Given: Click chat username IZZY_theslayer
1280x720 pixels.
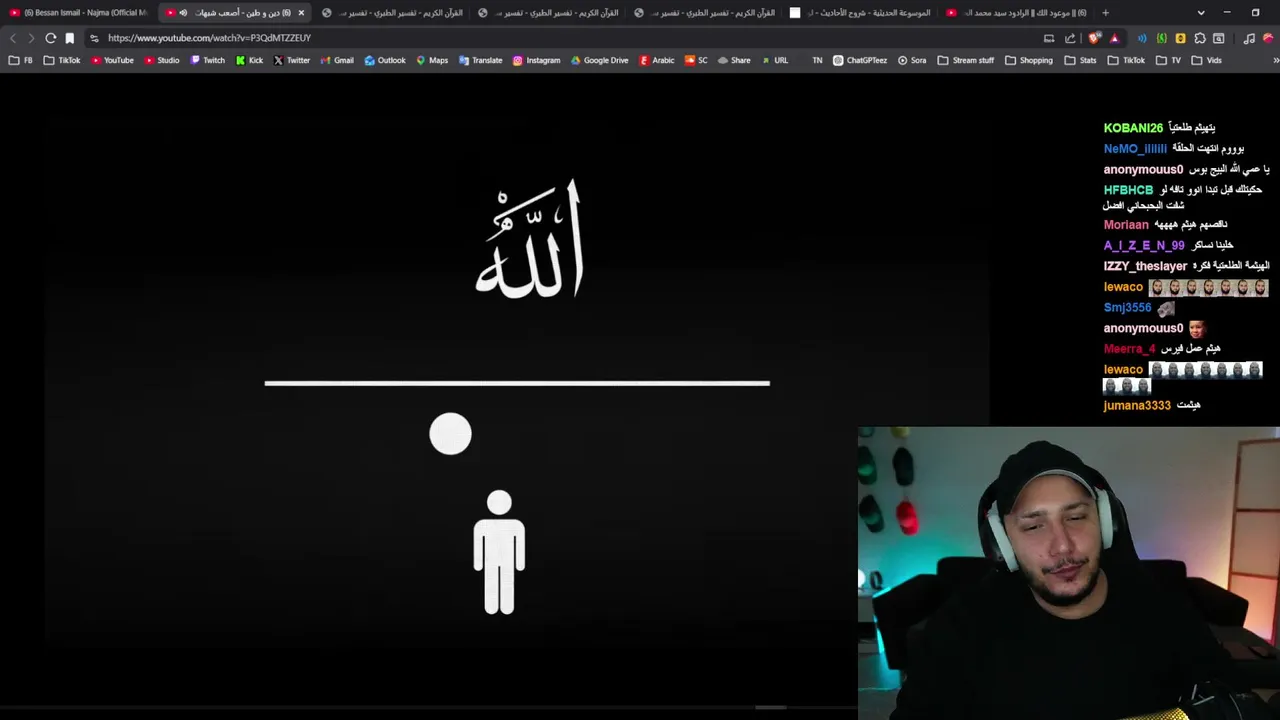Looking at the screenshot, I should [1145, 266].
